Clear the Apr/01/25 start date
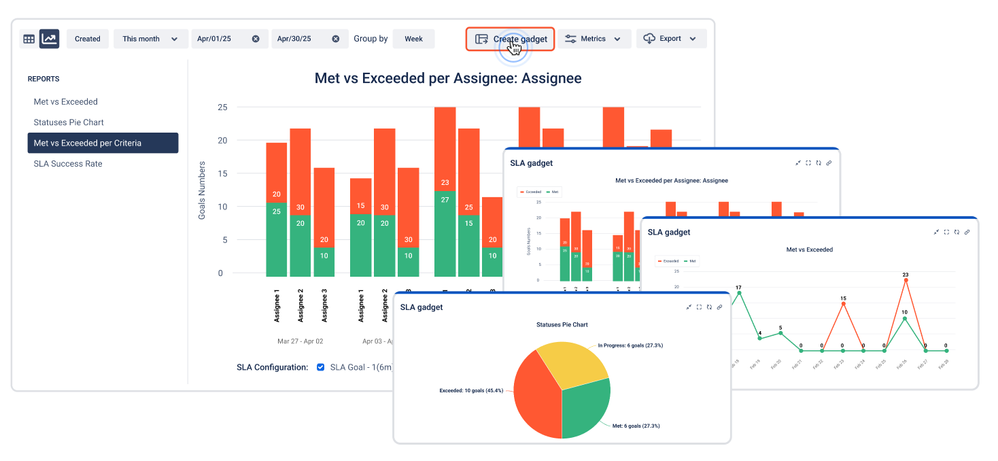998x461 pixels. pyautogui.click(x=255, y=39)
